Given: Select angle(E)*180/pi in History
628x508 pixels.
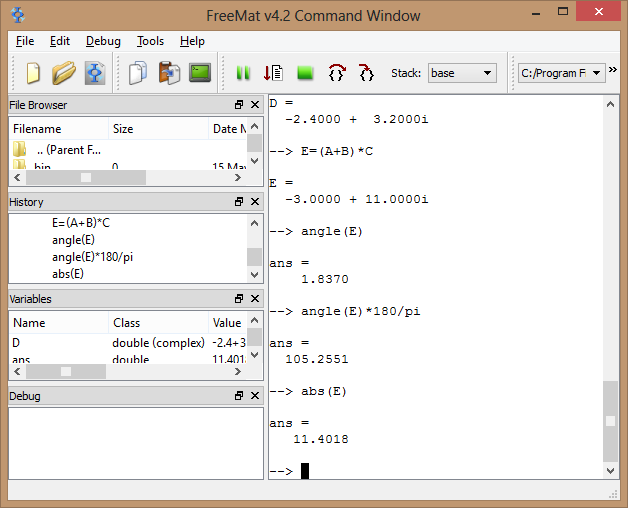Looking at the screenshot, I should tap(93, 257).
